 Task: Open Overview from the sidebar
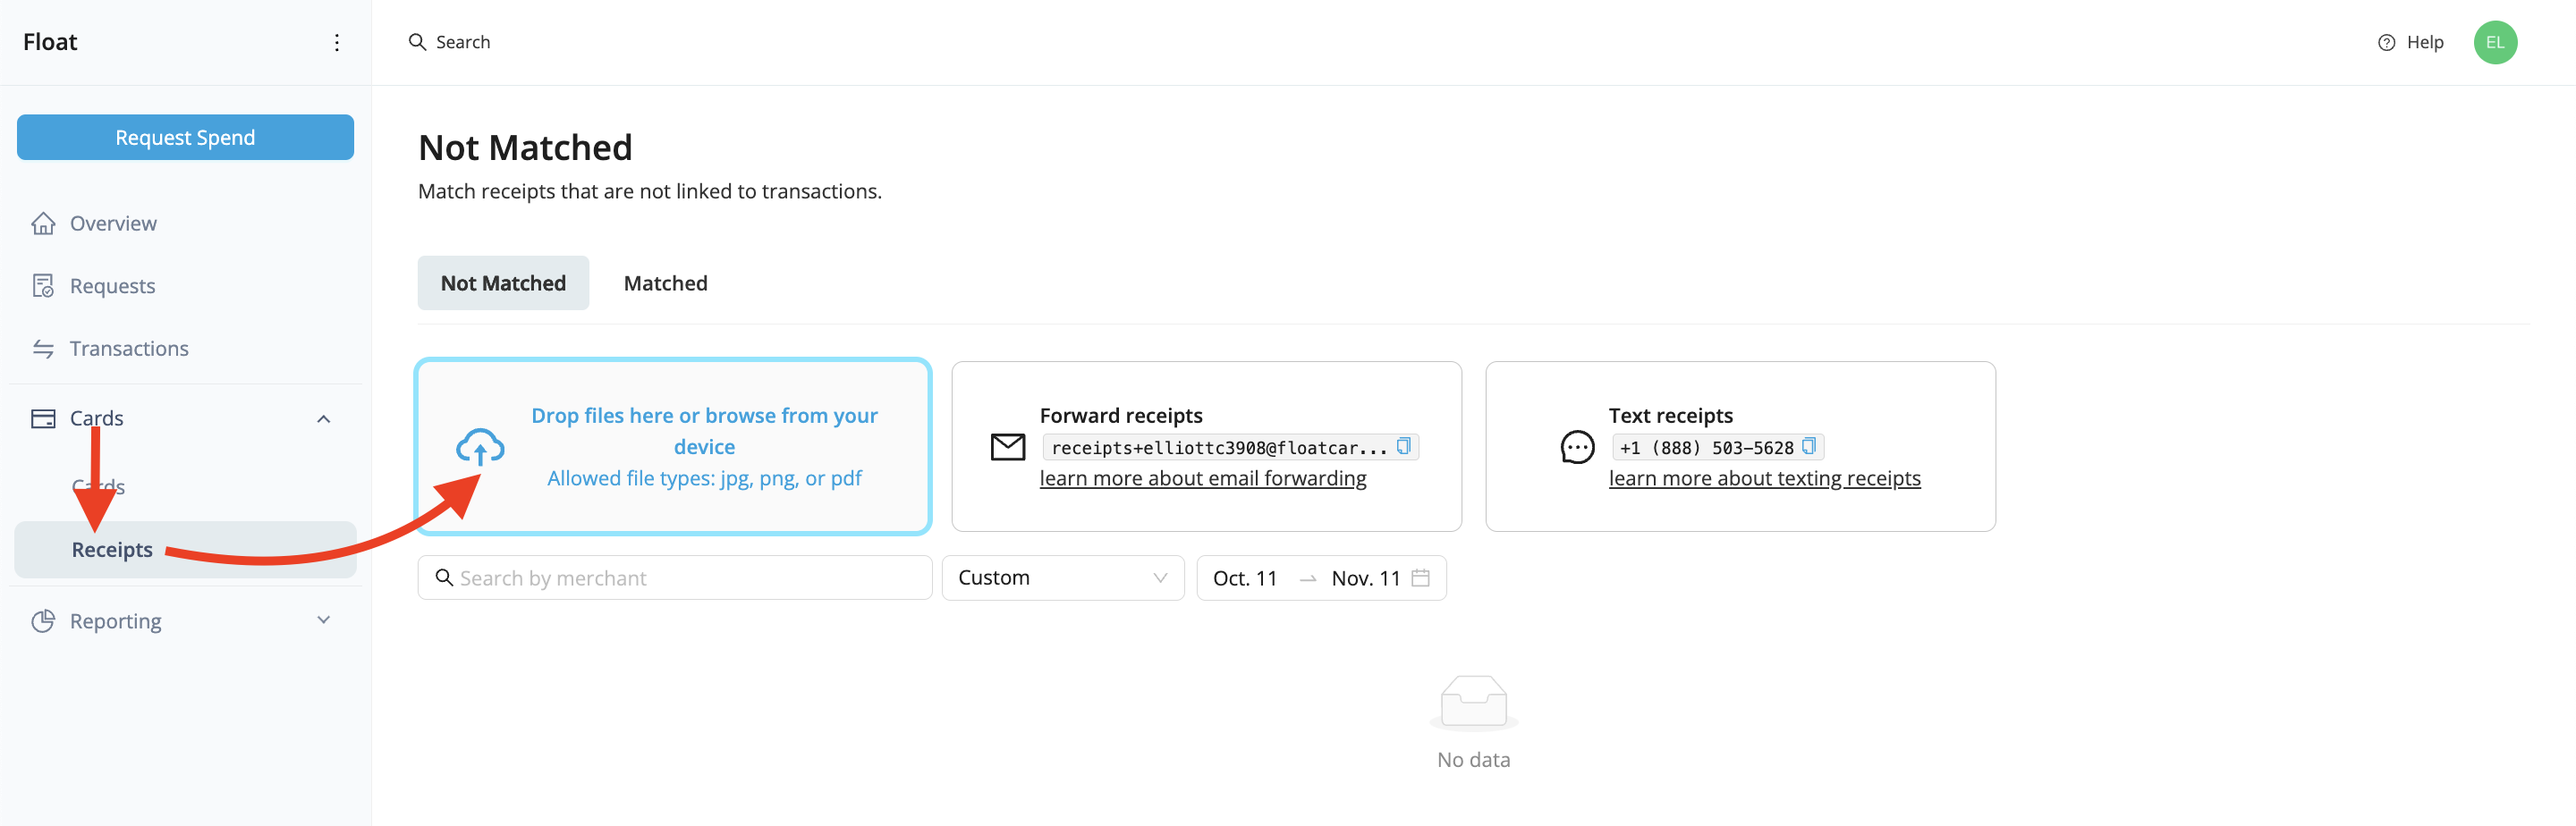[113, 223]
